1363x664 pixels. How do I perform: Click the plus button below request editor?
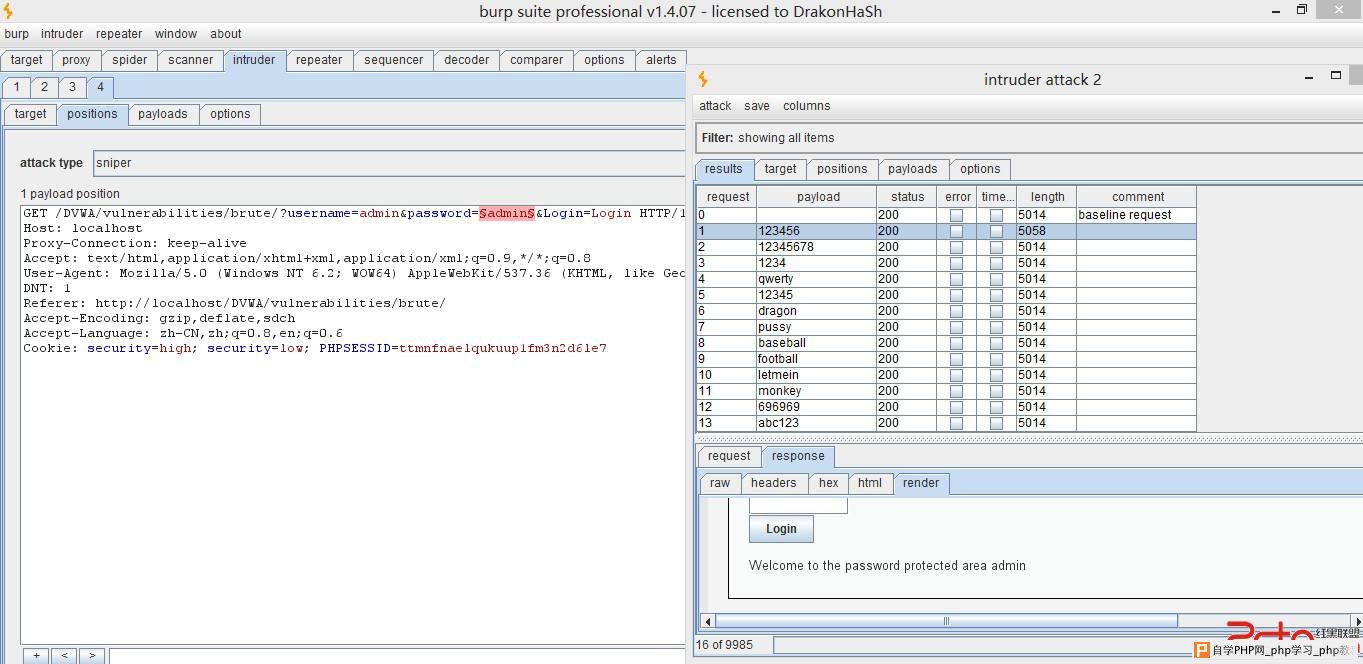(36, 656)
